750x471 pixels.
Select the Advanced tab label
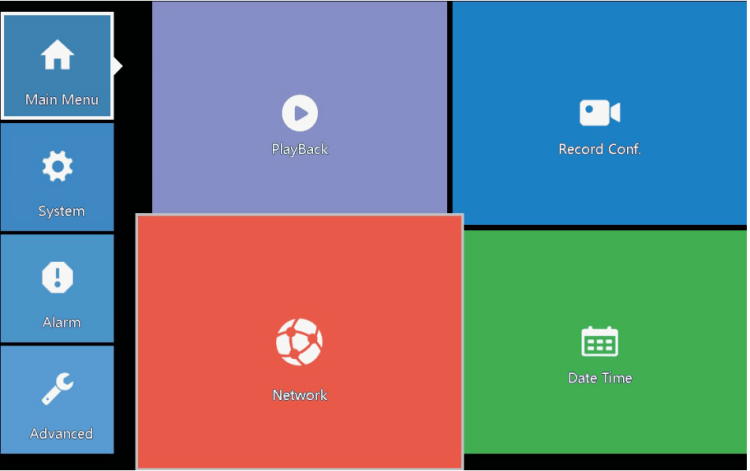(x=61, y=434)
